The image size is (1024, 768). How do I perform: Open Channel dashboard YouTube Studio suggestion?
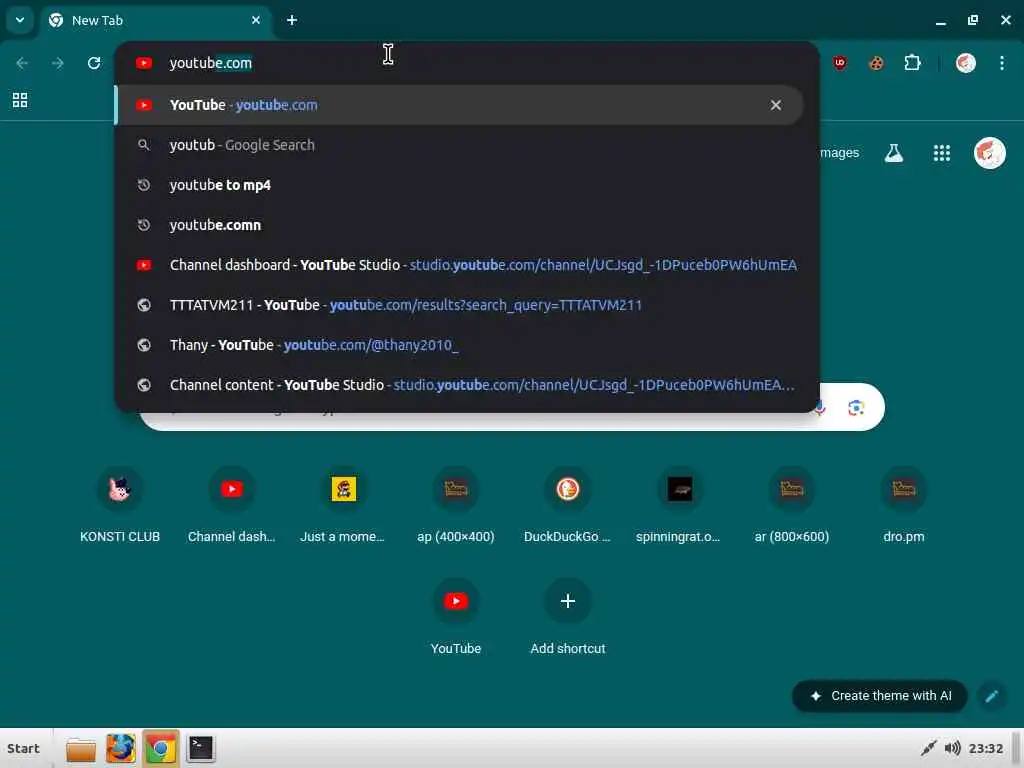click(466, 264)
